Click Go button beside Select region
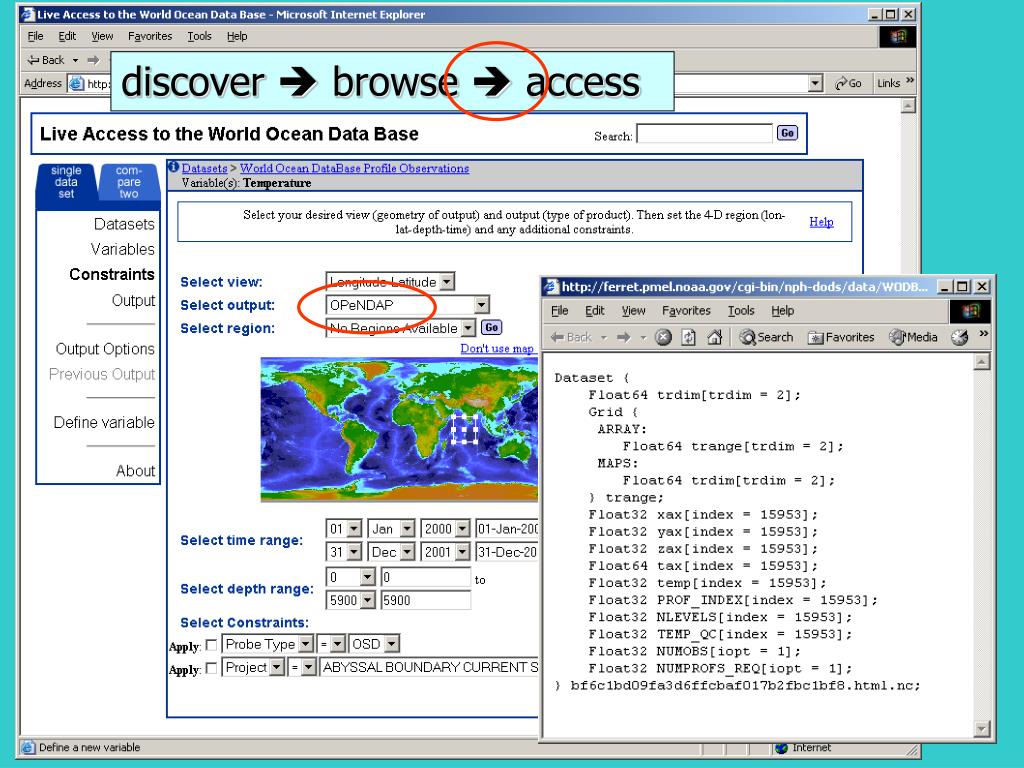The image size is (1024, 768). point(491,328)
